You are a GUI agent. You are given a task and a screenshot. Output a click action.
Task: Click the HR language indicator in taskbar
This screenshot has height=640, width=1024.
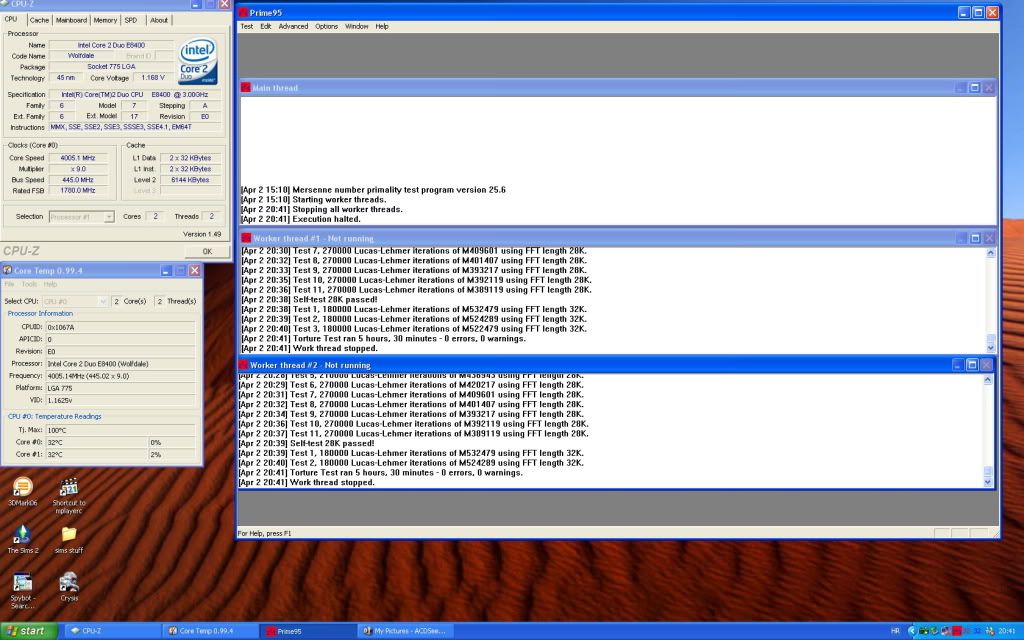coord(895,631)
